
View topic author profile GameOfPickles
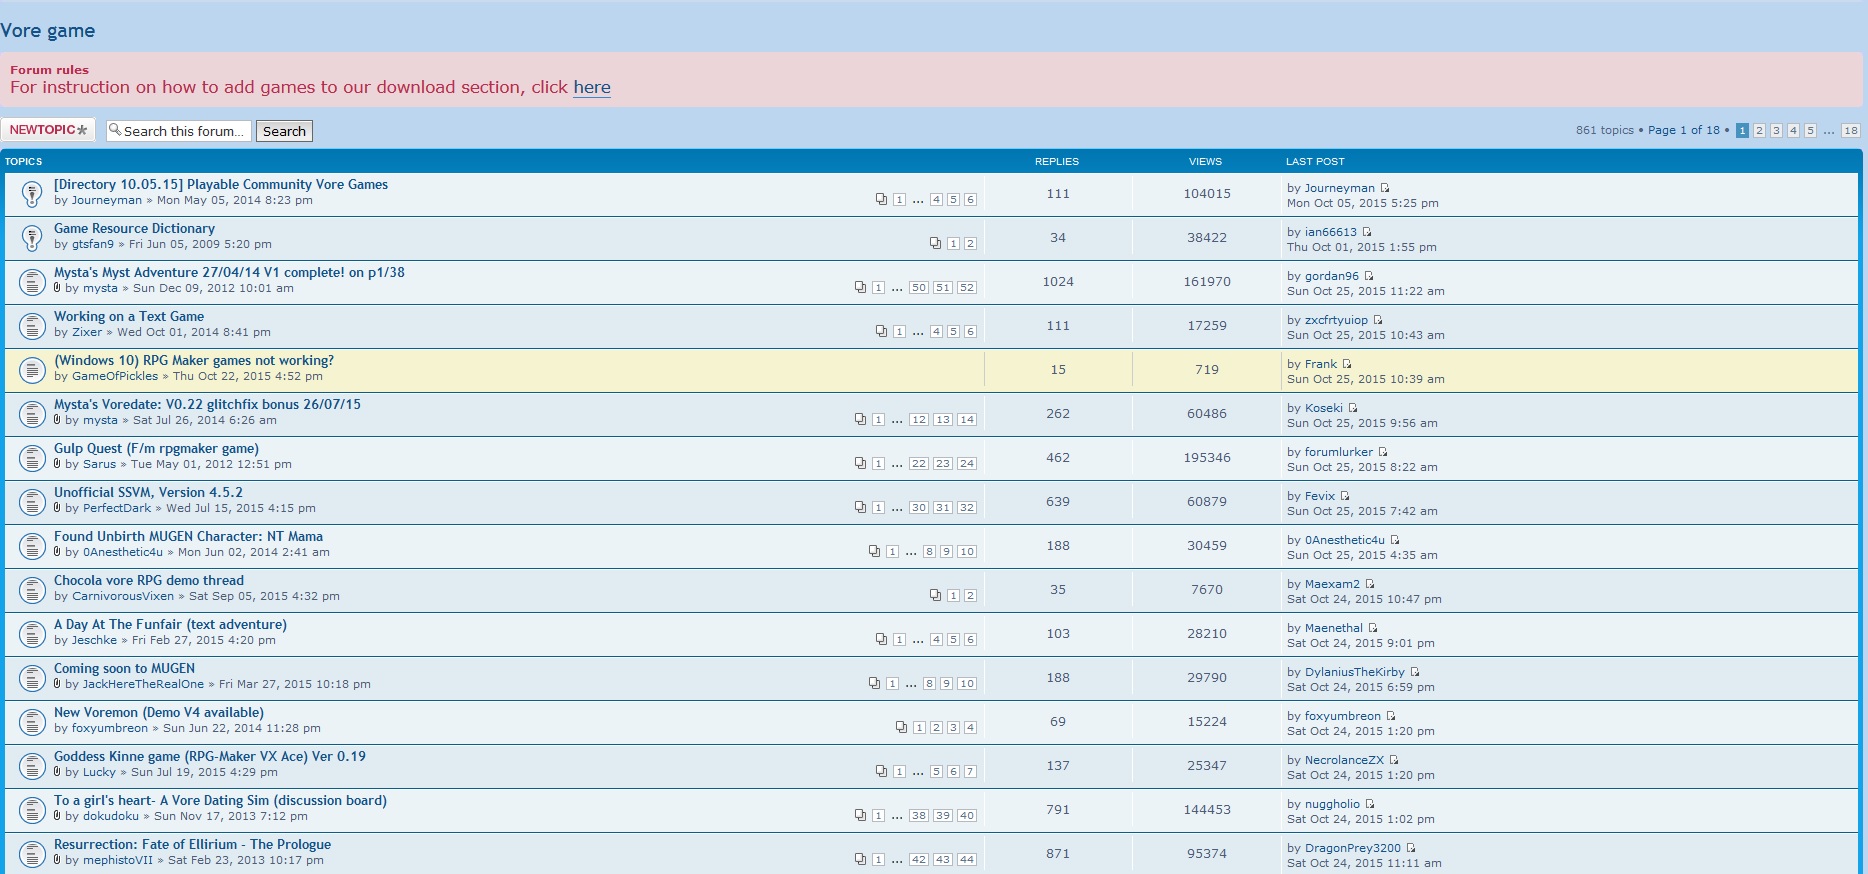[x=115, y=376]
